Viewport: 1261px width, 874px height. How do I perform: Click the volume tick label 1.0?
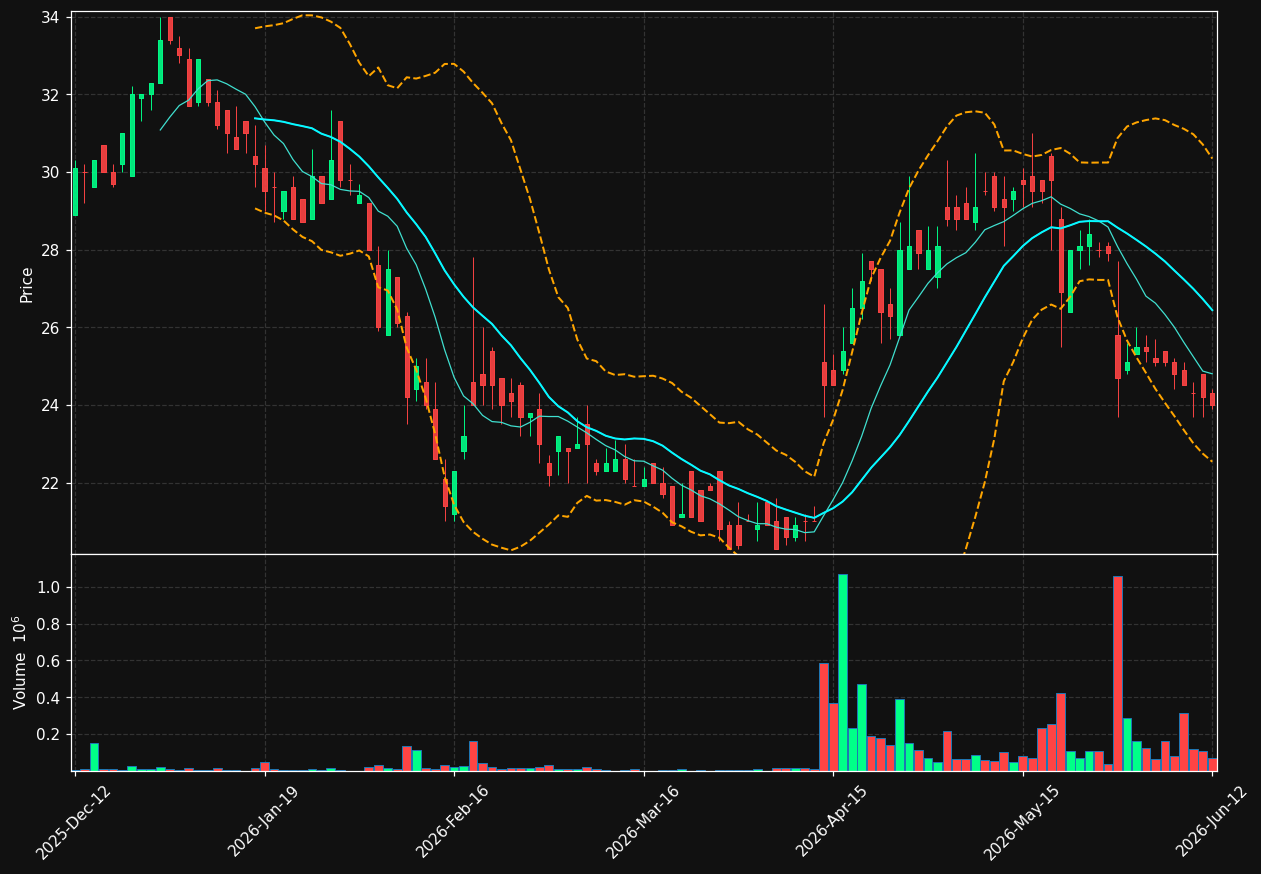(50, 588)
